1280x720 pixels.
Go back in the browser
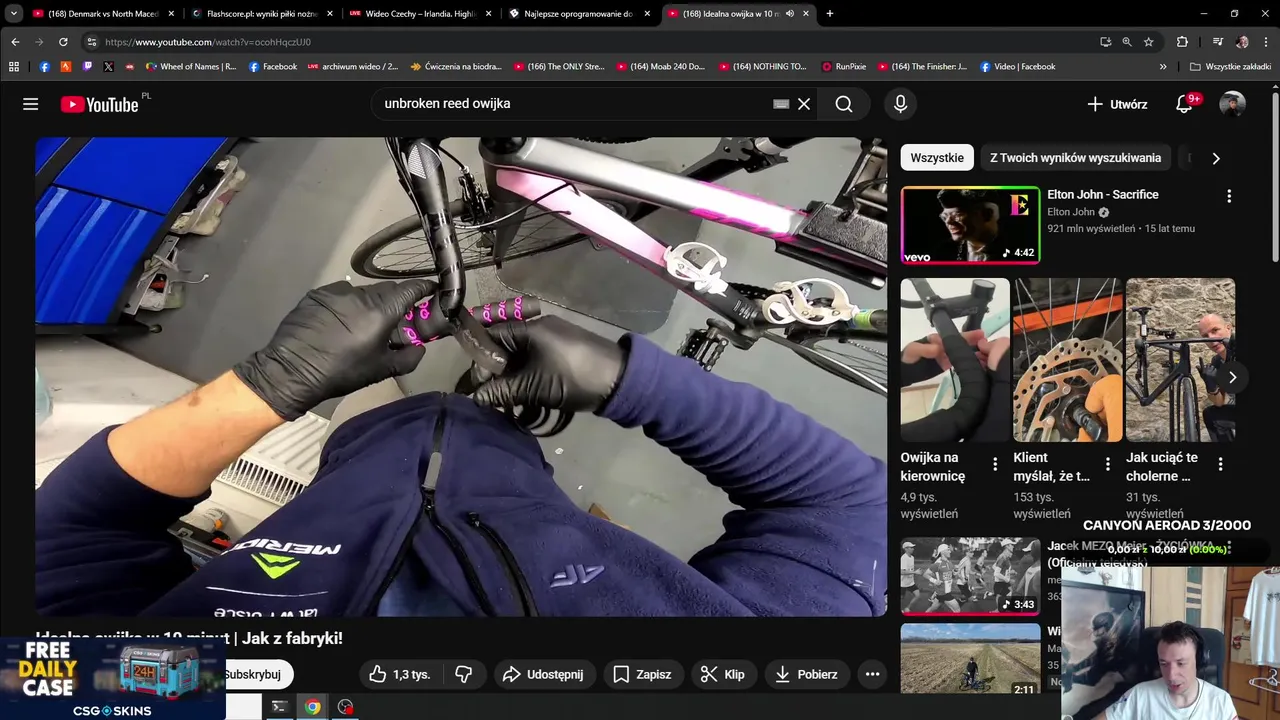click(x=15, y=42)
